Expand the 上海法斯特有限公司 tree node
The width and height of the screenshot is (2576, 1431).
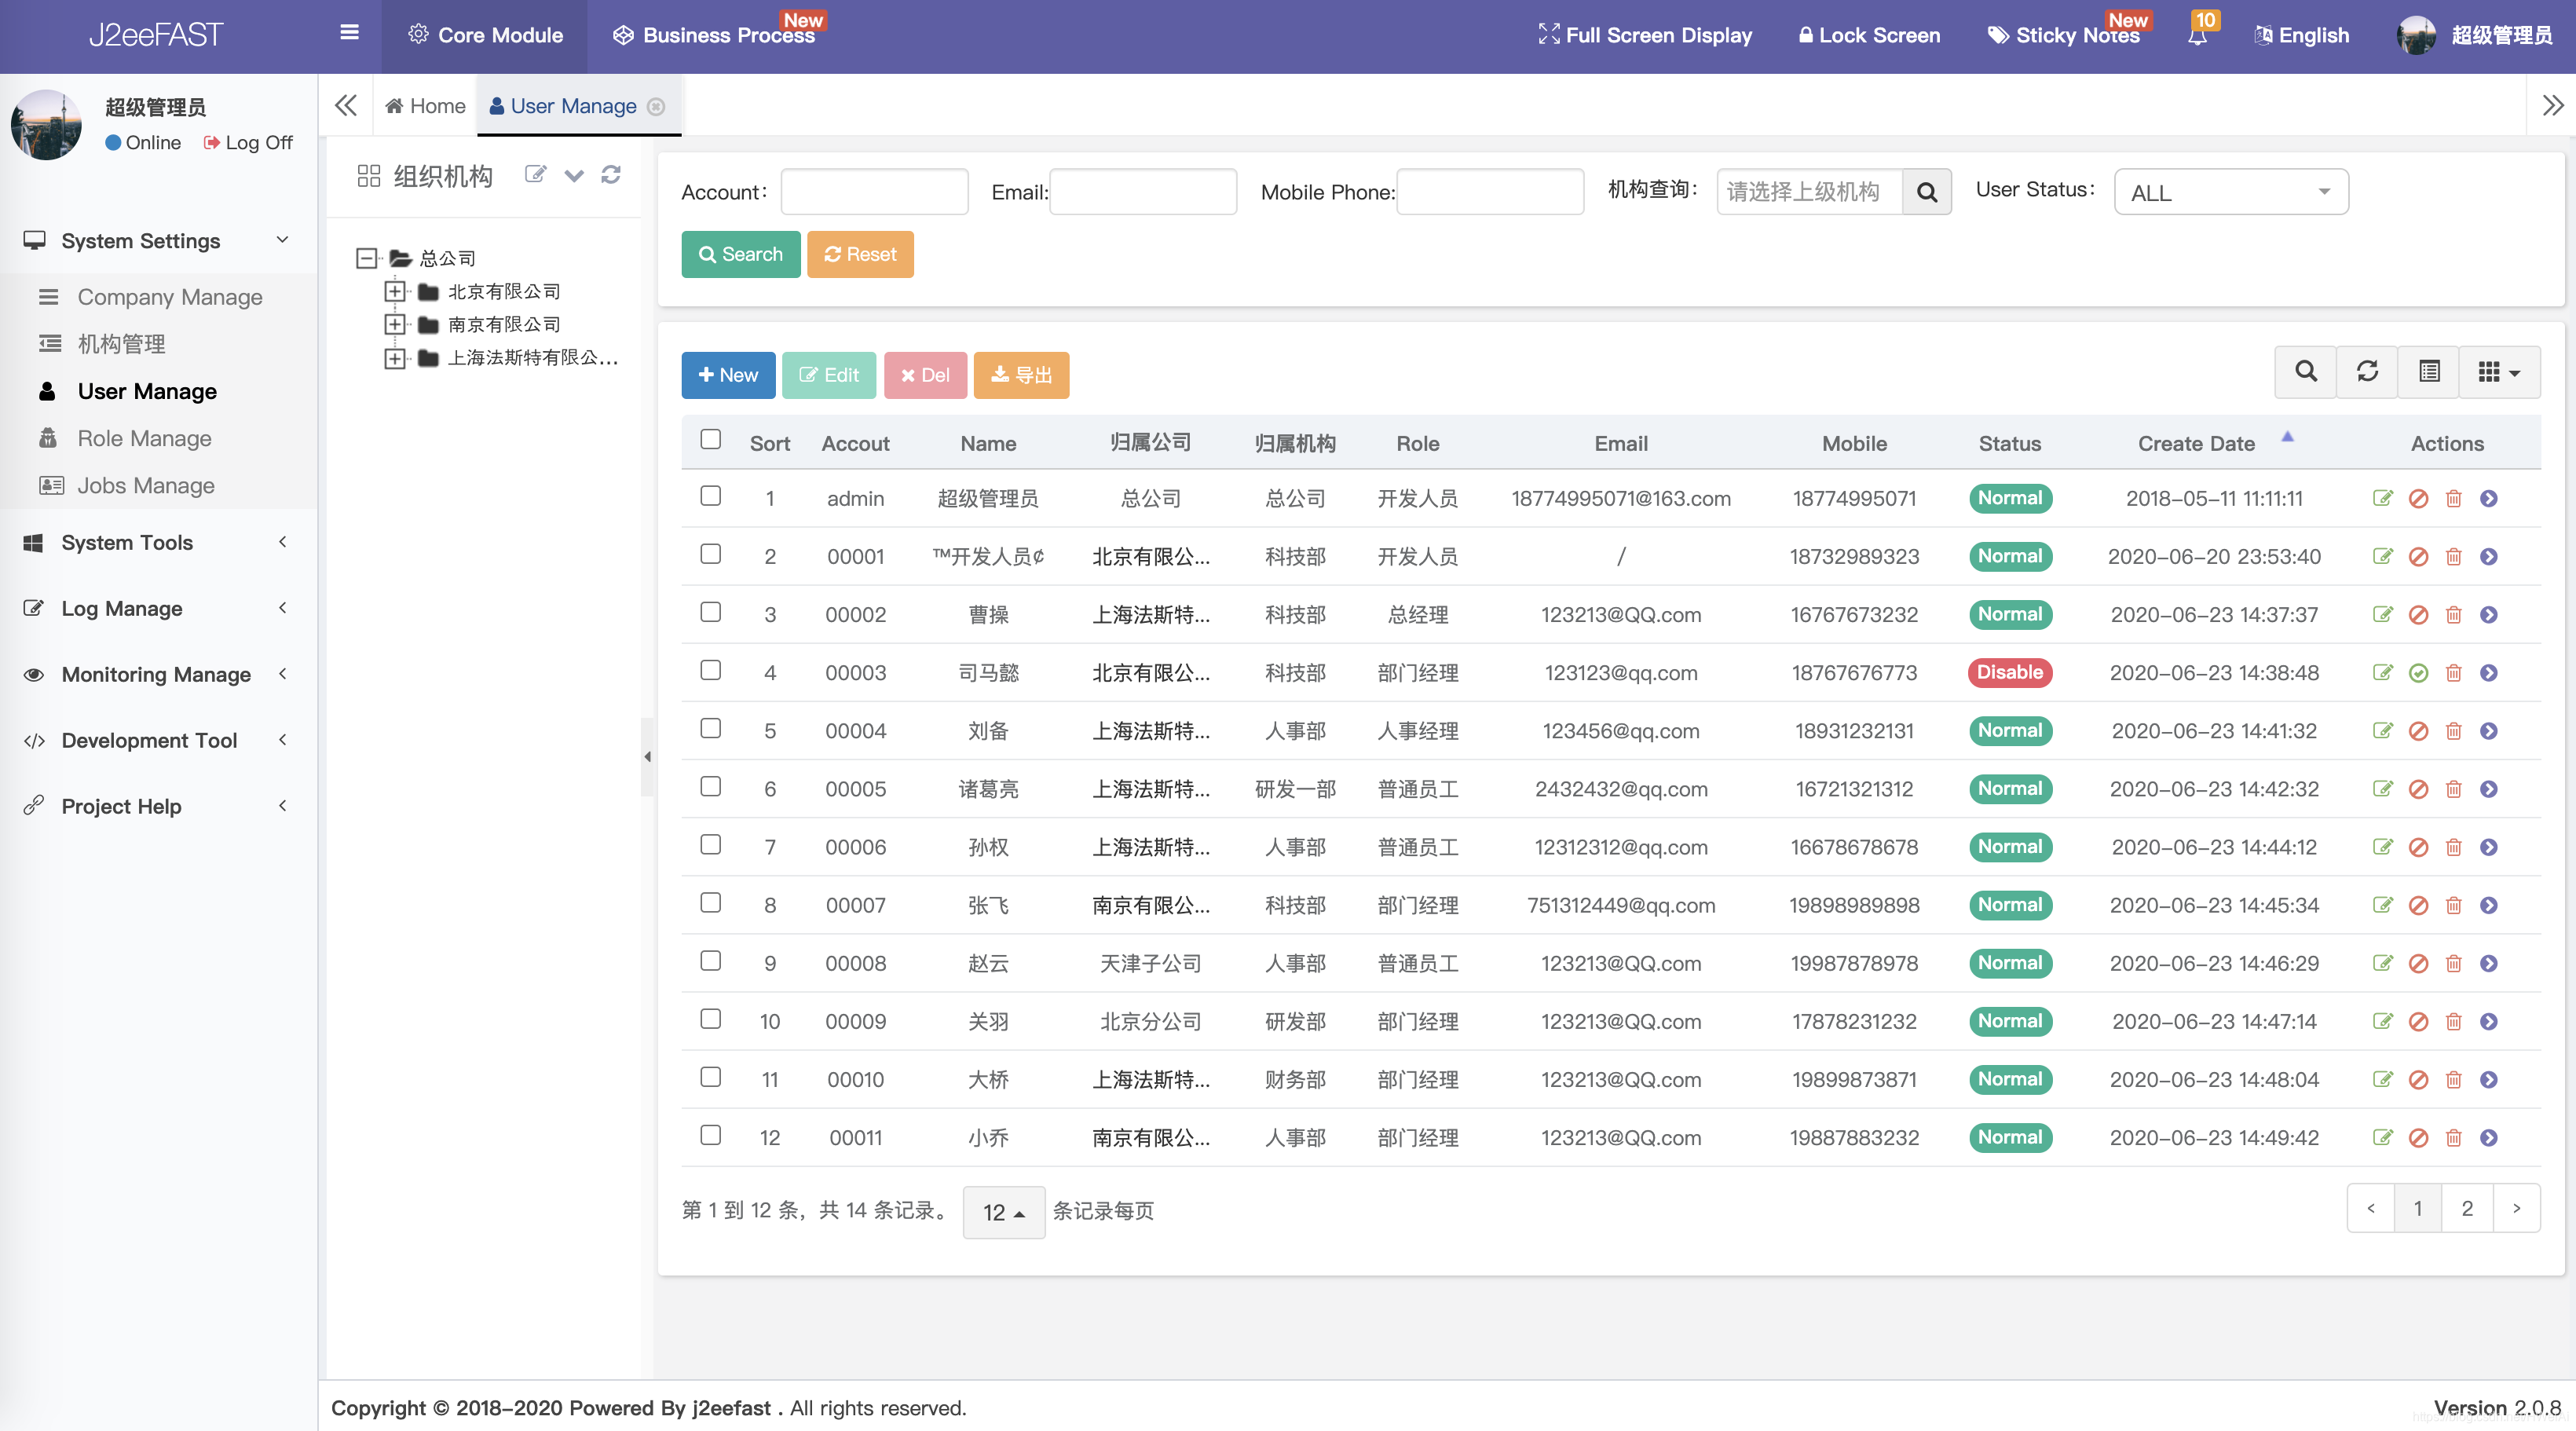point(395,358)
